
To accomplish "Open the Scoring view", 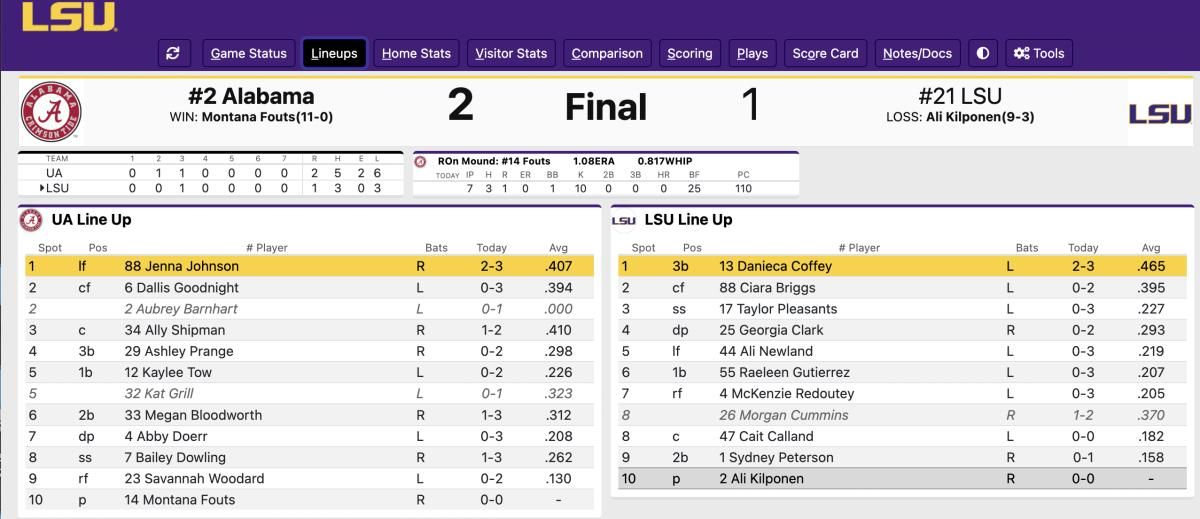I will tap(690, 53).
